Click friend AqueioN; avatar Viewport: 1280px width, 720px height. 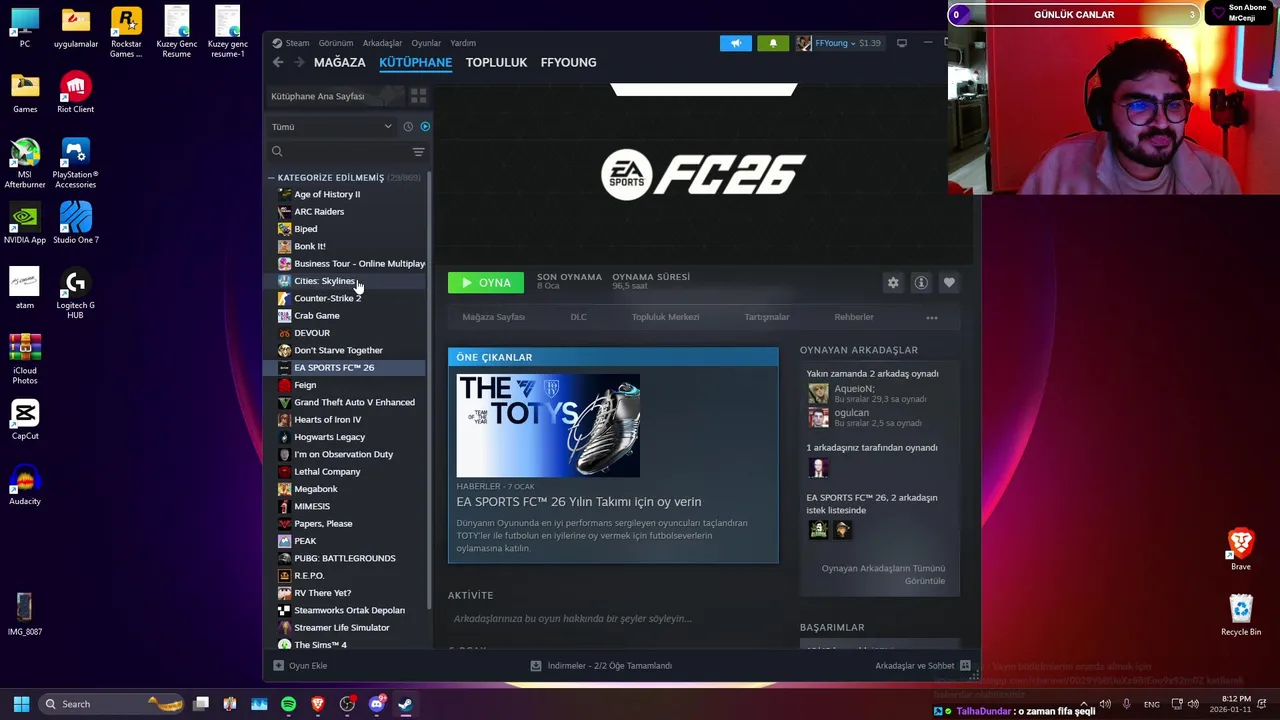818,393
